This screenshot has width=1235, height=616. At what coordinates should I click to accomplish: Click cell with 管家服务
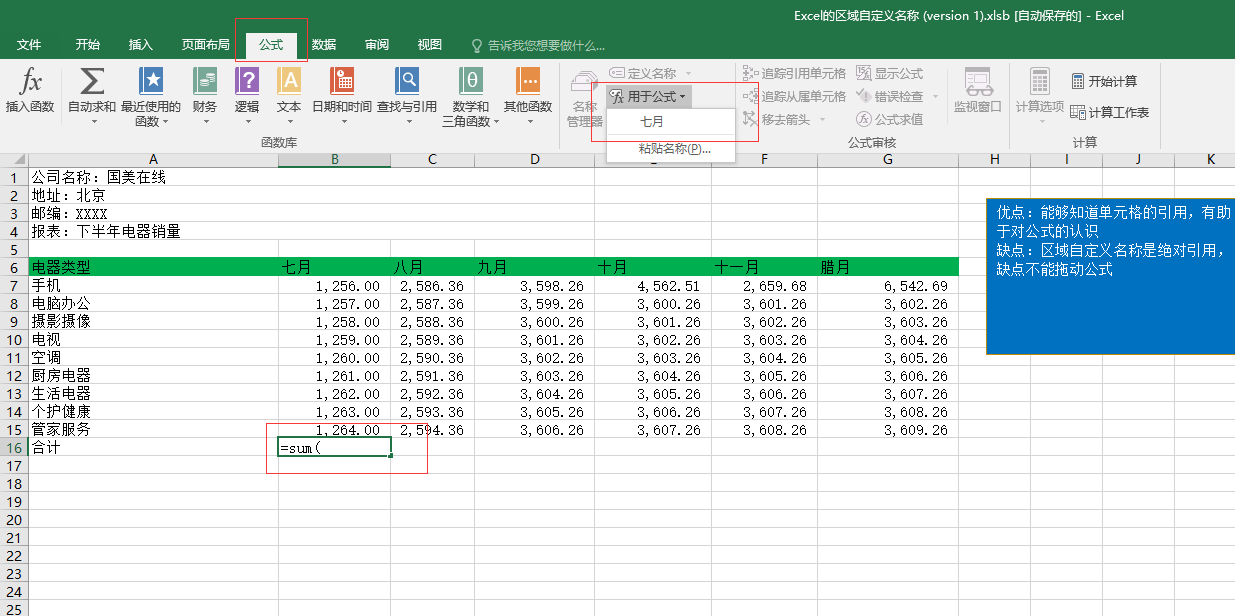point(154,430)
